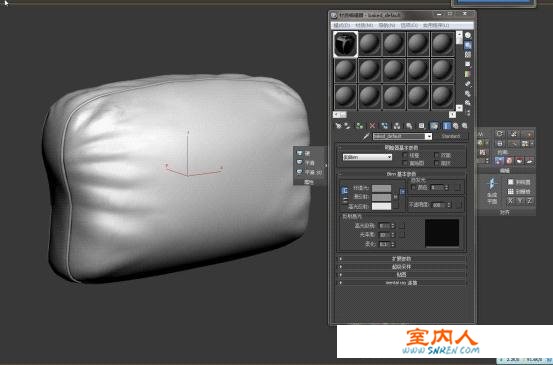Select the second material sample sphere slot
Screen dimensions: 553x365
(370, 44)
